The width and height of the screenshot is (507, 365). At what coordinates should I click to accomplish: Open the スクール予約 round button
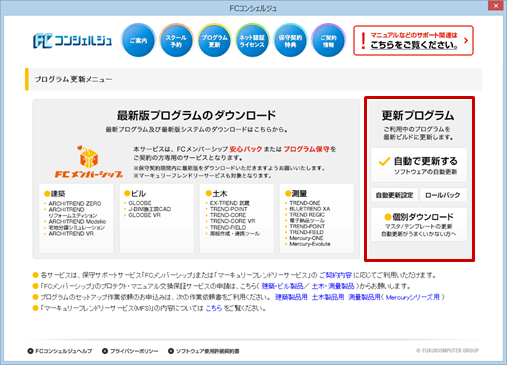(176, 40)
